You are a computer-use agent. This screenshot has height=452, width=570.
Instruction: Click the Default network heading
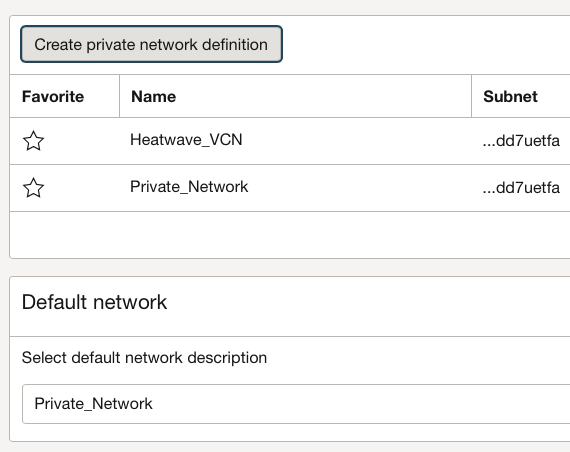pyautogui.click(x=95, y=302)
